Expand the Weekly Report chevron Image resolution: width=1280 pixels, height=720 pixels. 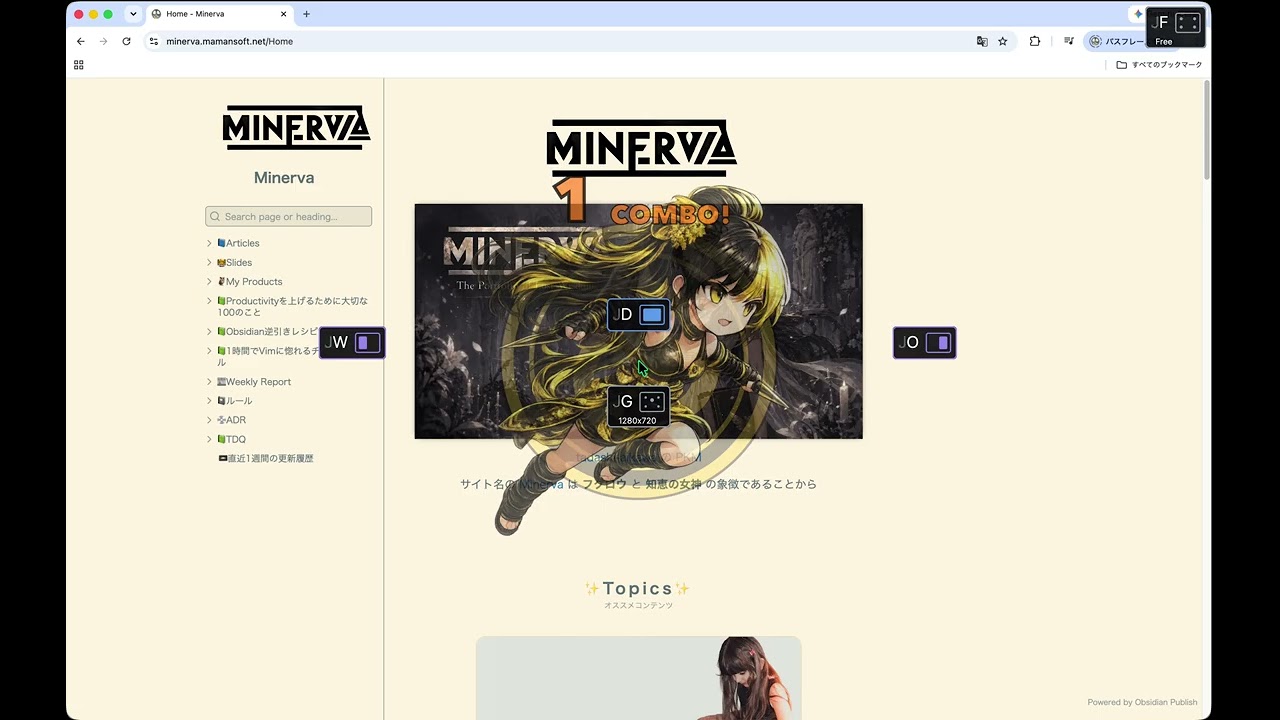(209, 381)
